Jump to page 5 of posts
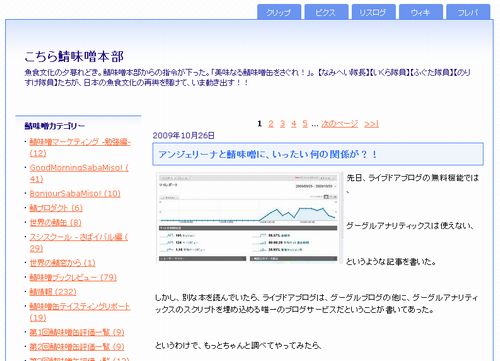 point(305,124)
